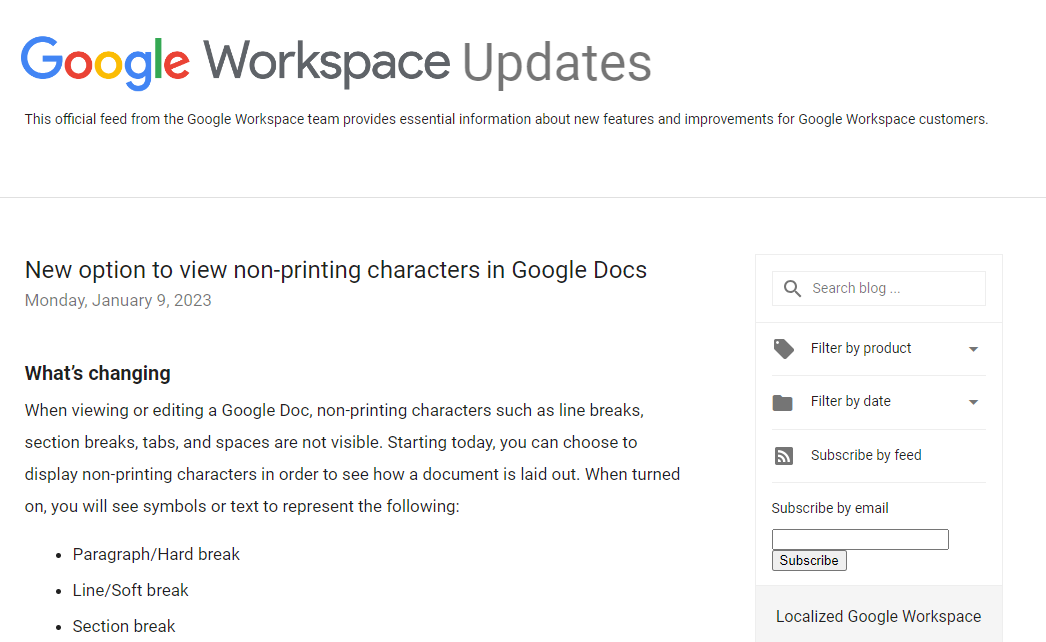Click the Subscribe by feed entry
1046x642 pixels.
point(865,455)
